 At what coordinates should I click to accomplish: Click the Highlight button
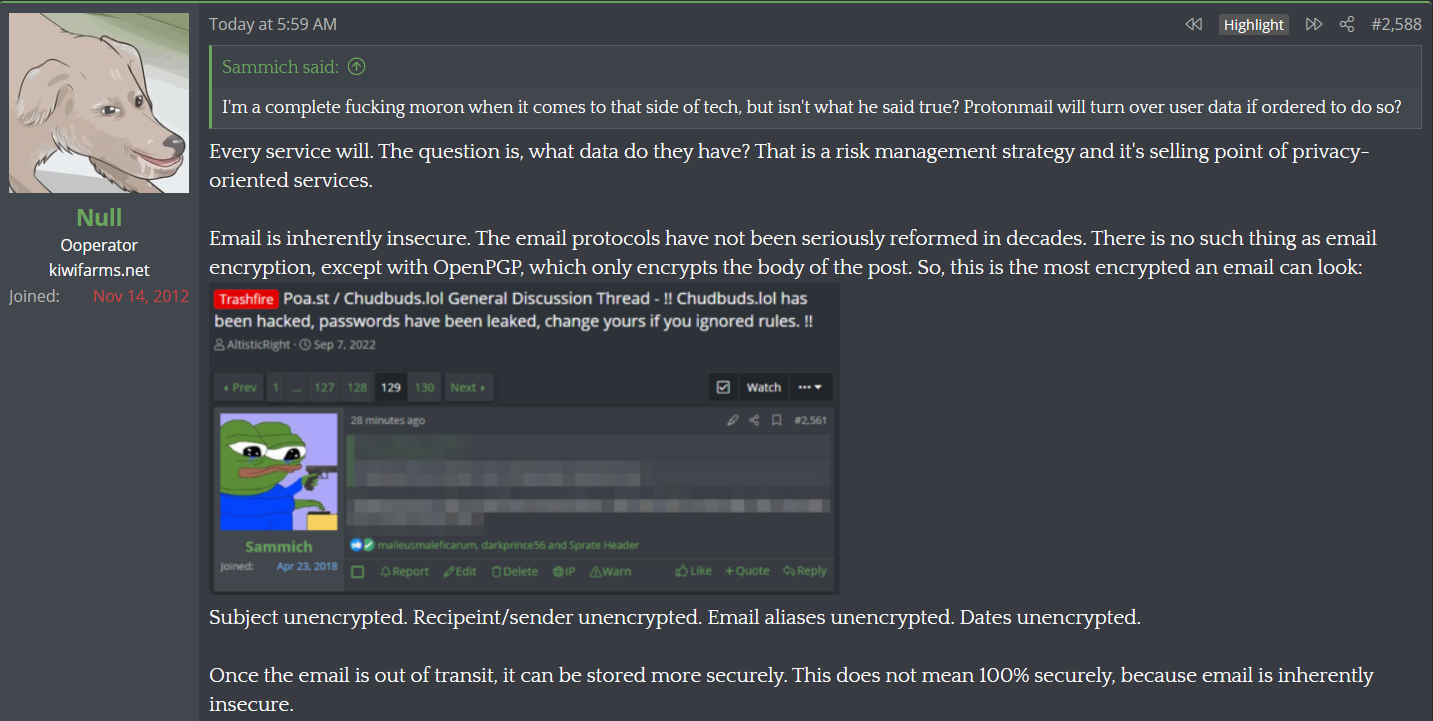(1253, 25)
